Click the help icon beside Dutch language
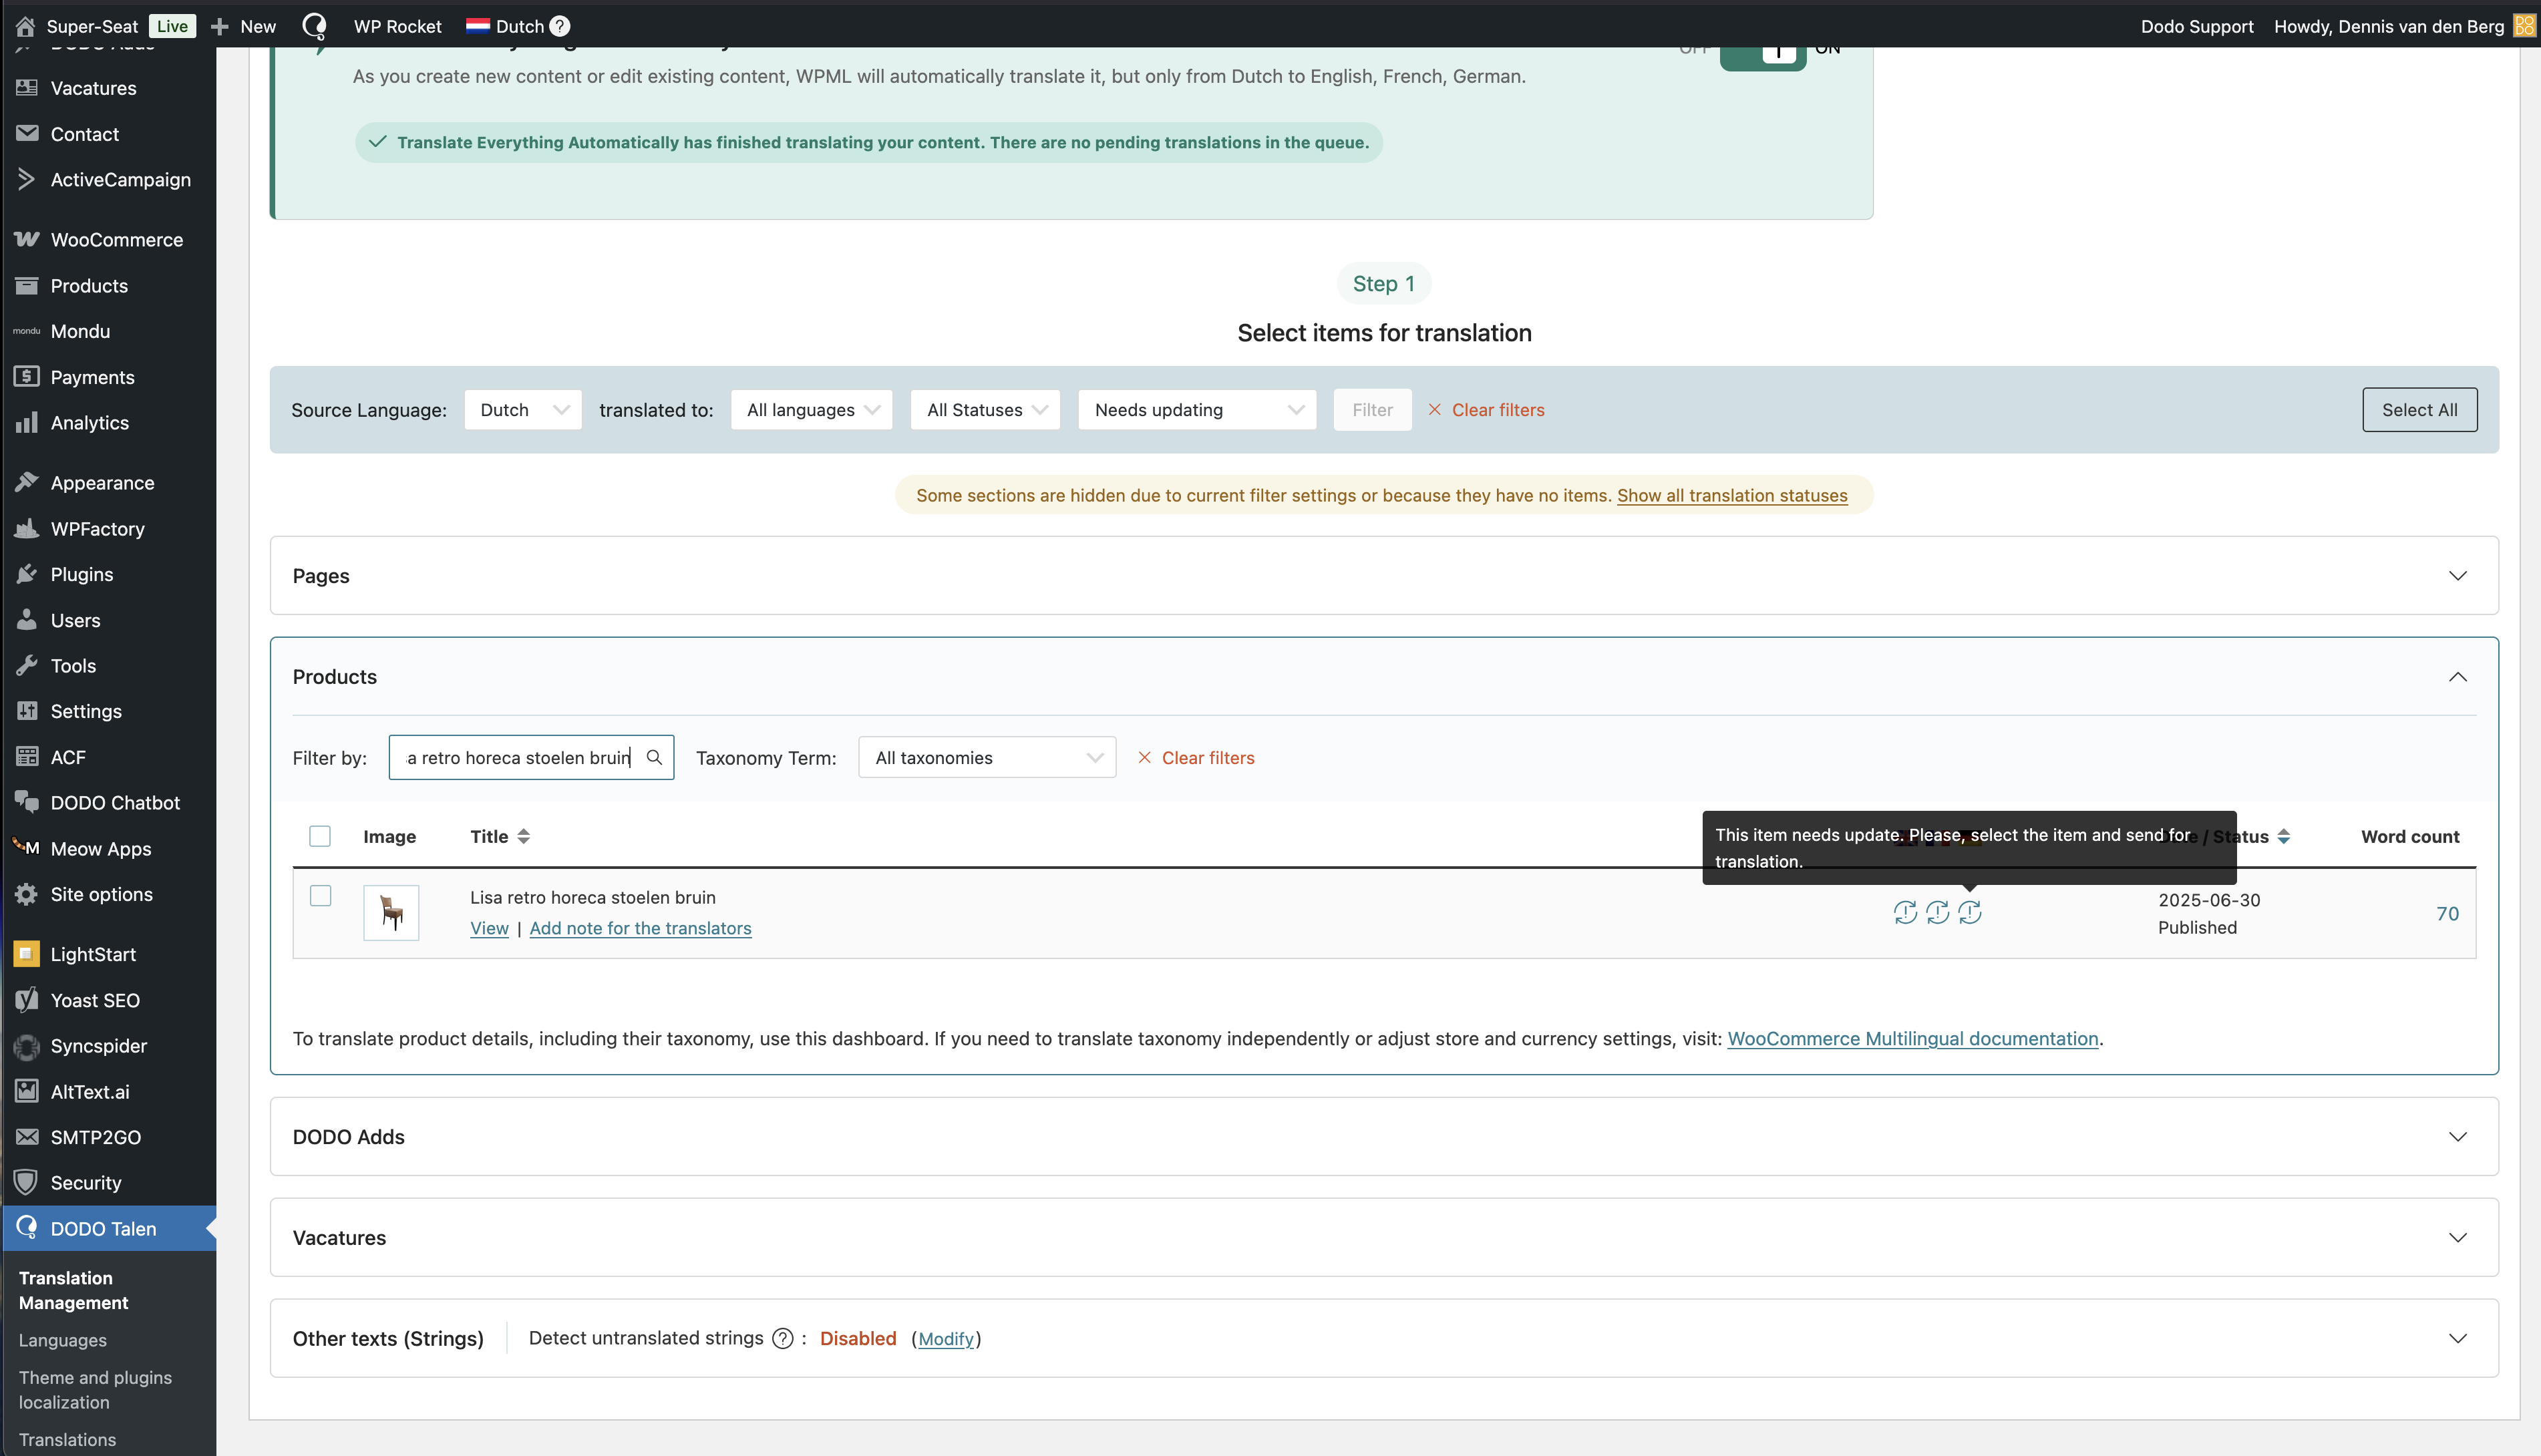Image resolution: width=2541 pixels, height=1456 pixels. coord(560,26)
